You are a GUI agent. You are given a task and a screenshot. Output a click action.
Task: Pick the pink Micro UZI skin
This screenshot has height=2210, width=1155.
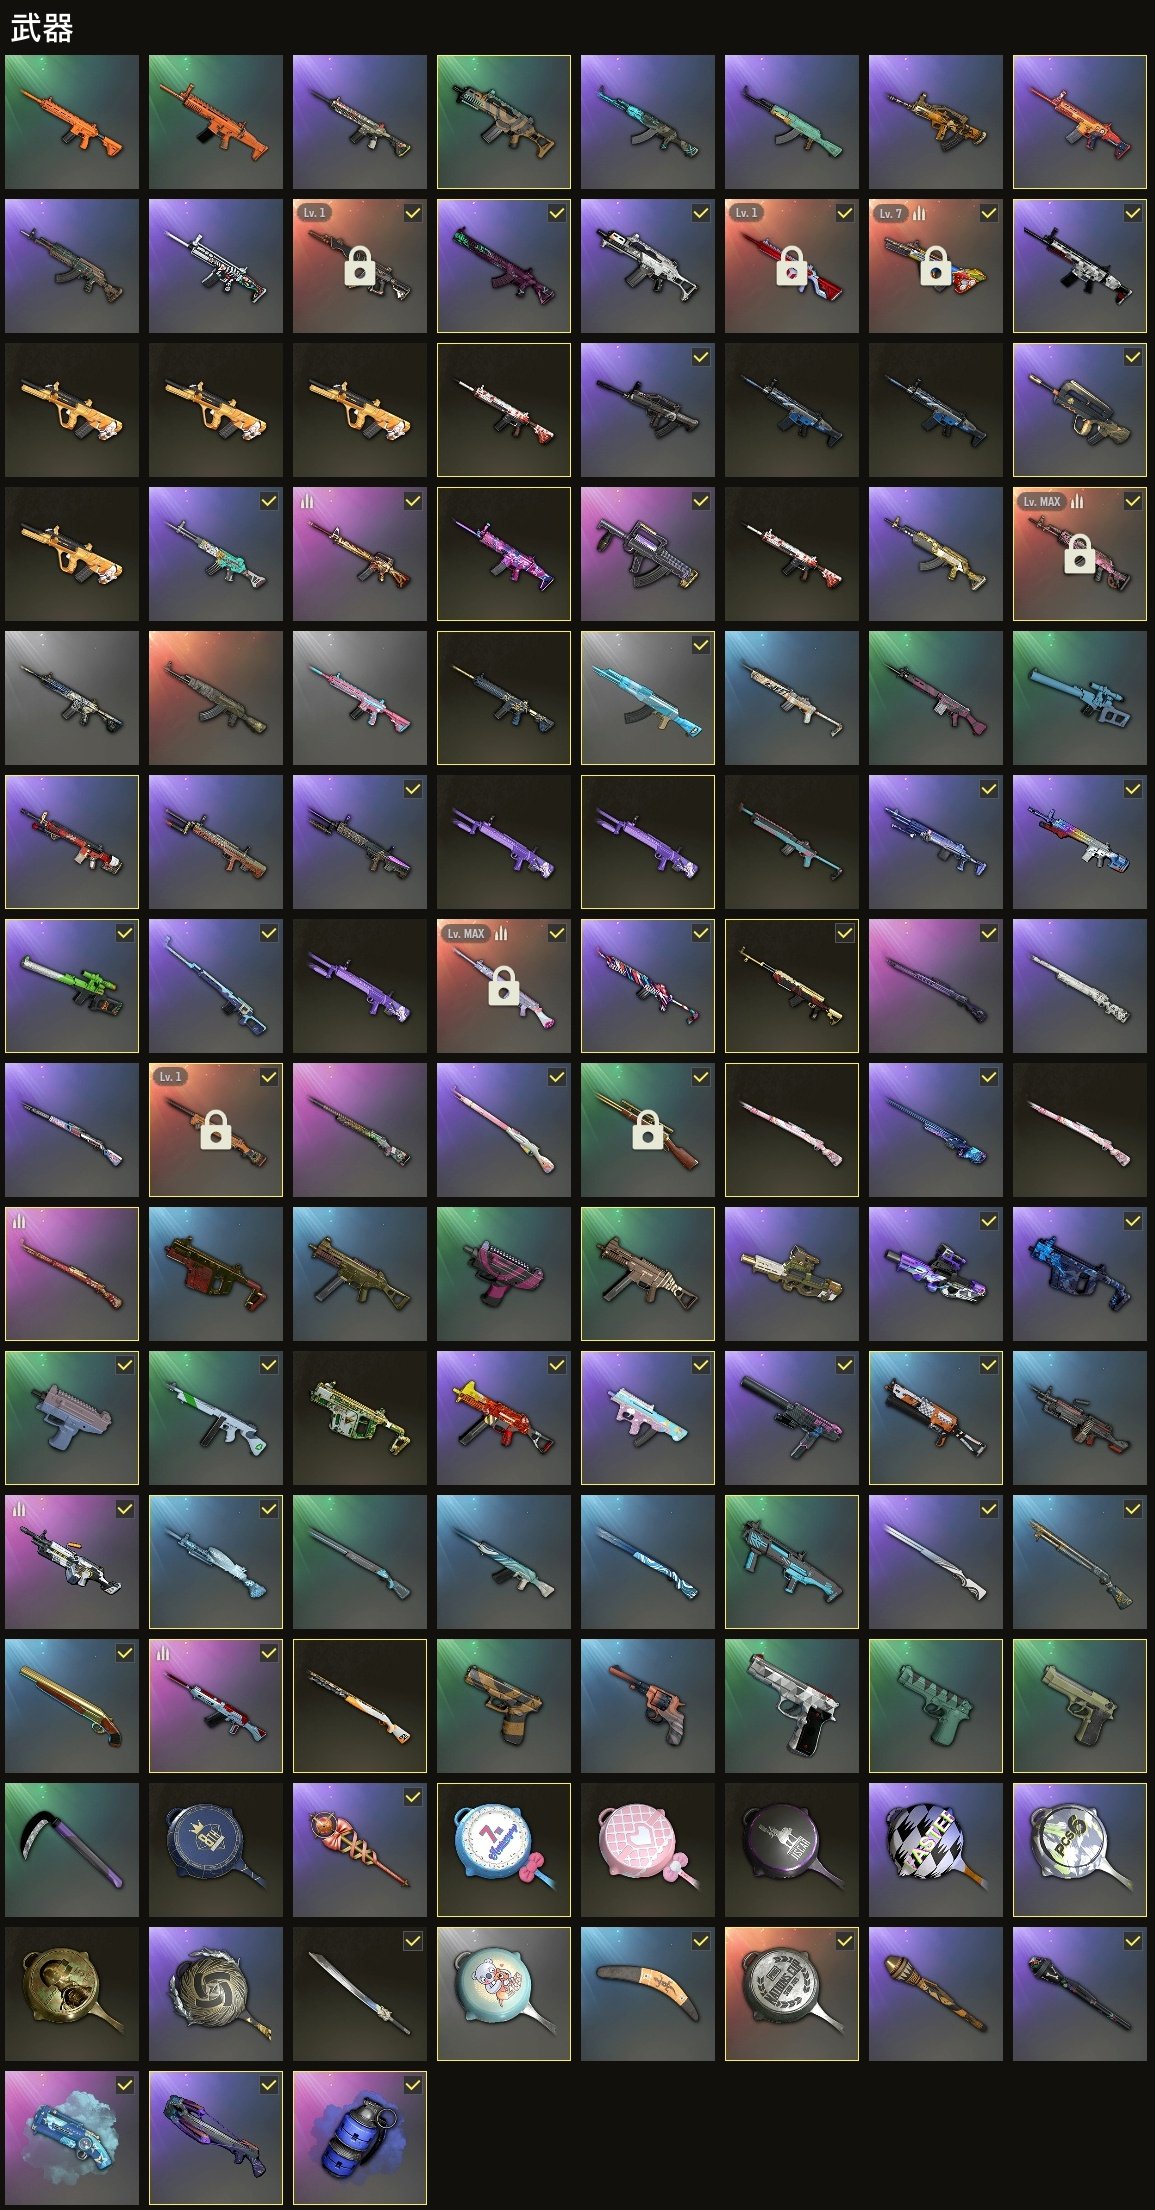pos(504,1274)
